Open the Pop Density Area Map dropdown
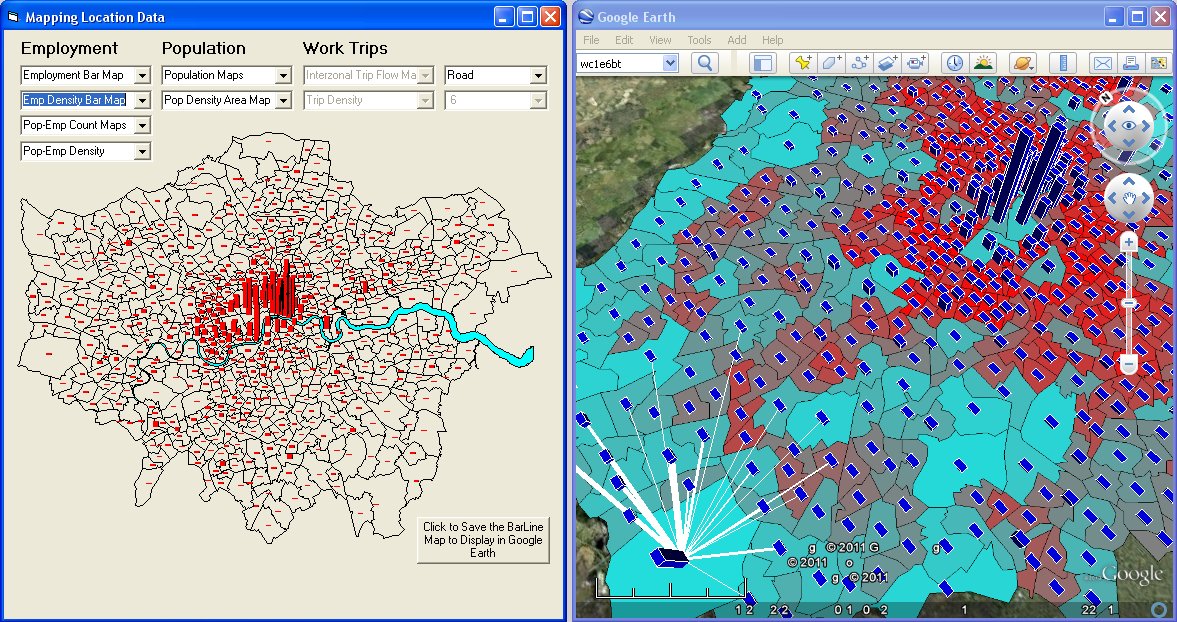 (x=283, y=101)
